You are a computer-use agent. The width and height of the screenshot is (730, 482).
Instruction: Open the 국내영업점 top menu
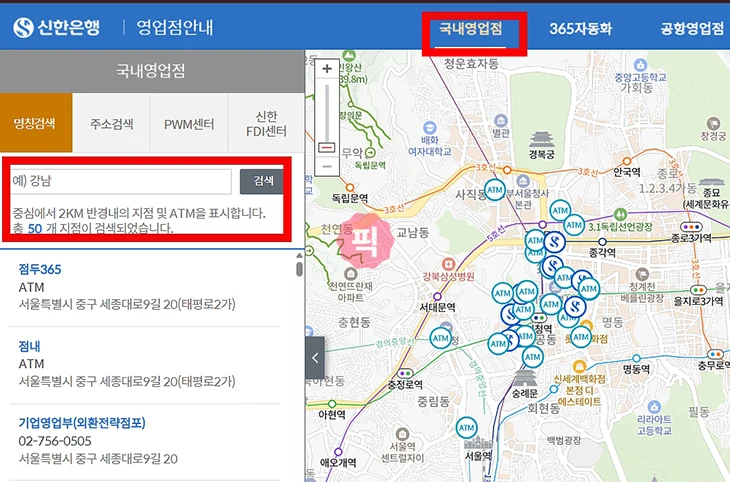pos(471,28)
